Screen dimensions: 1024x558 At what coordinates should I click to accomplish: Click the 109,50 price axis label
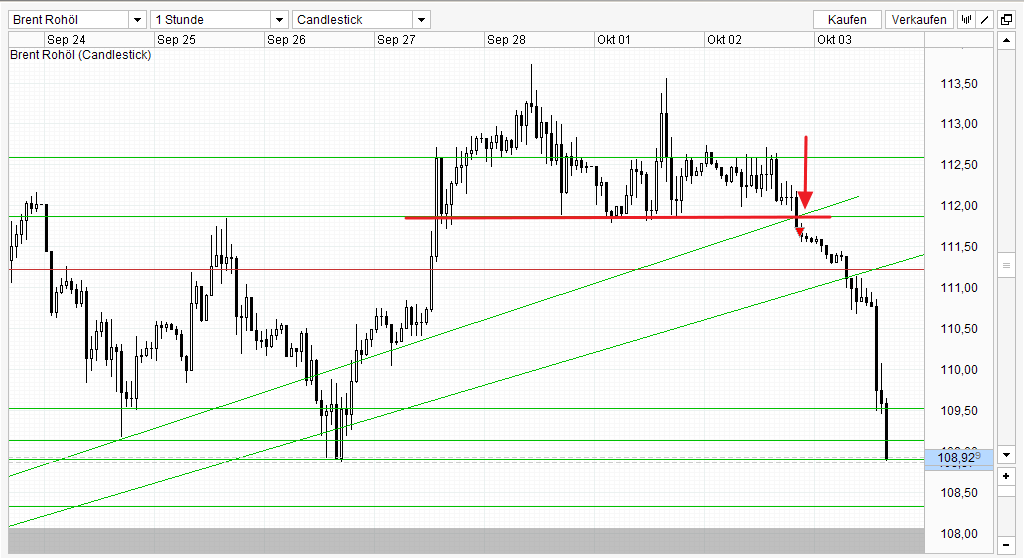(x=959, y=410)
